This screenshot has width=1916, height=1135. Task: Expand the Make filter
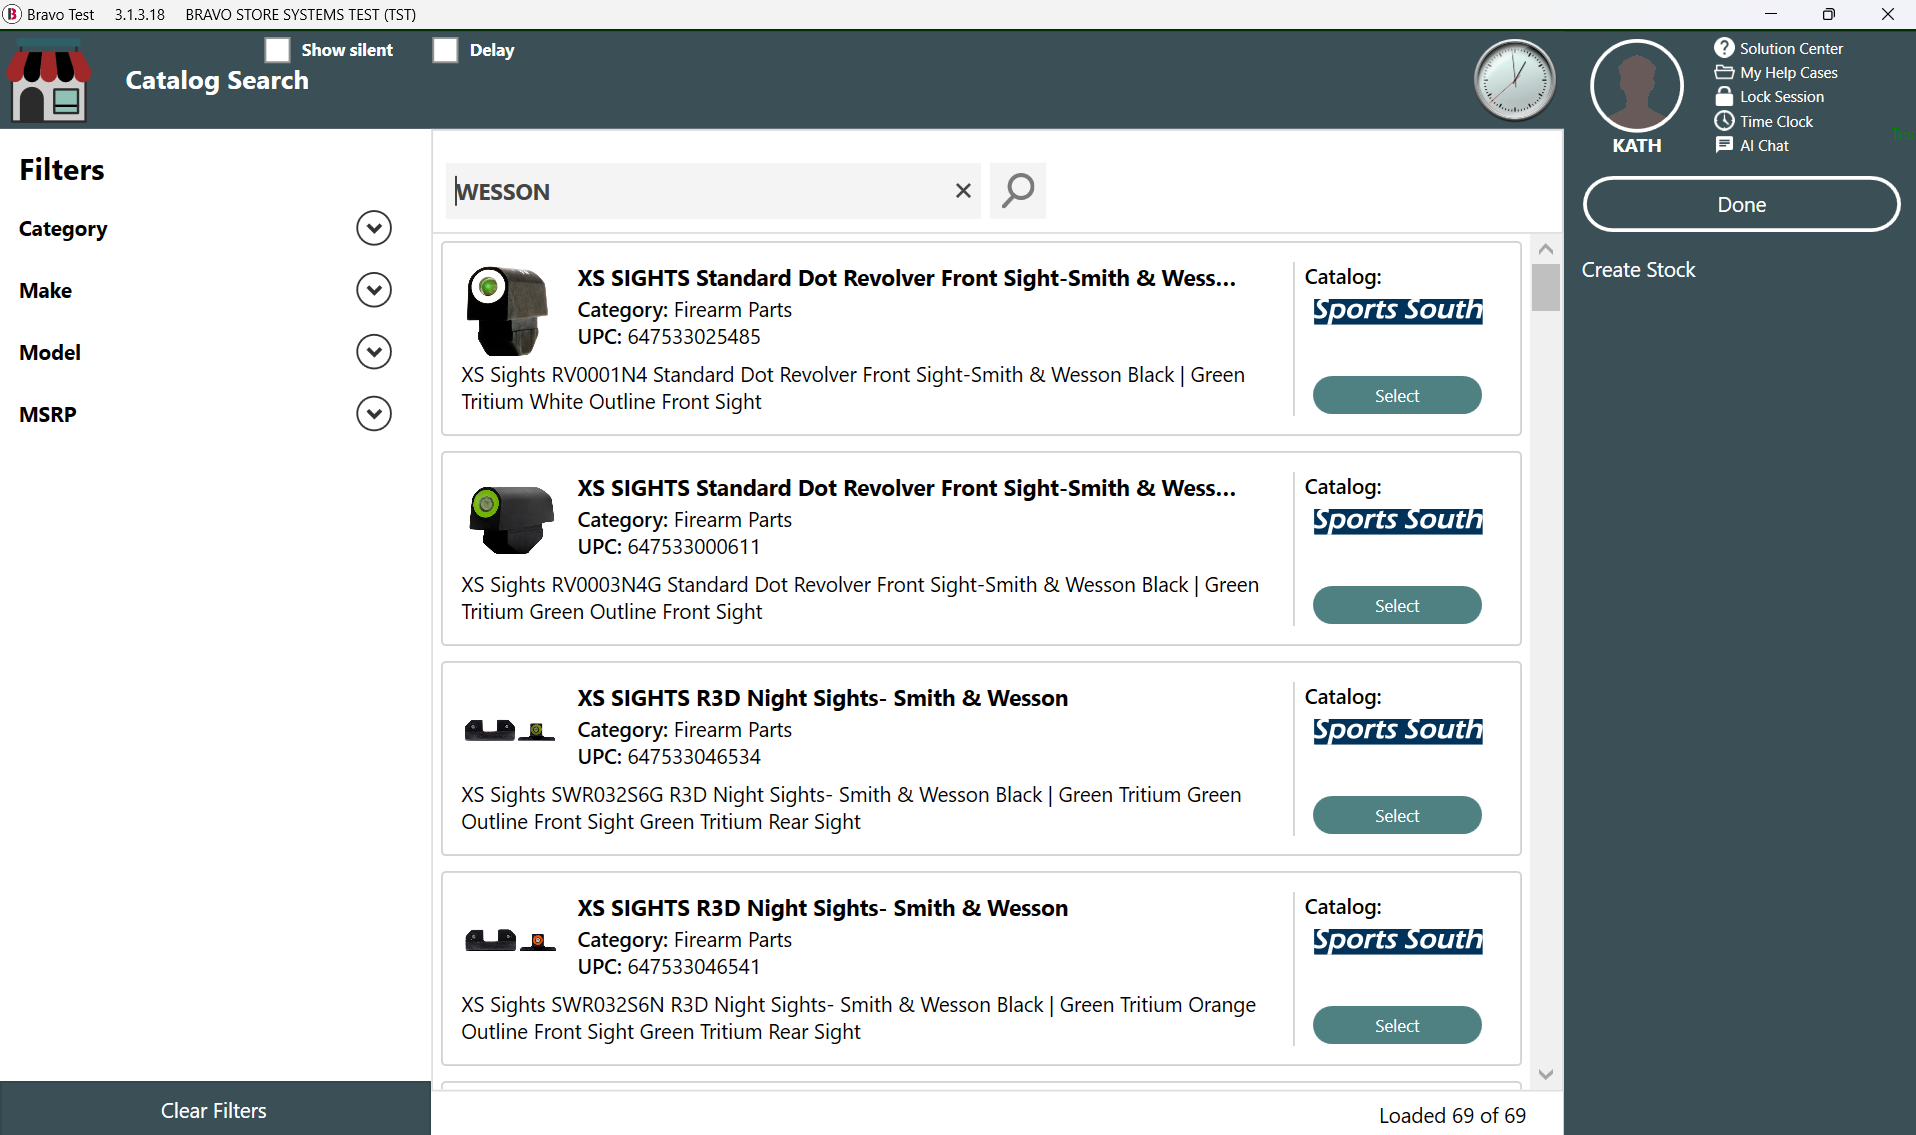tap(374, 290)
